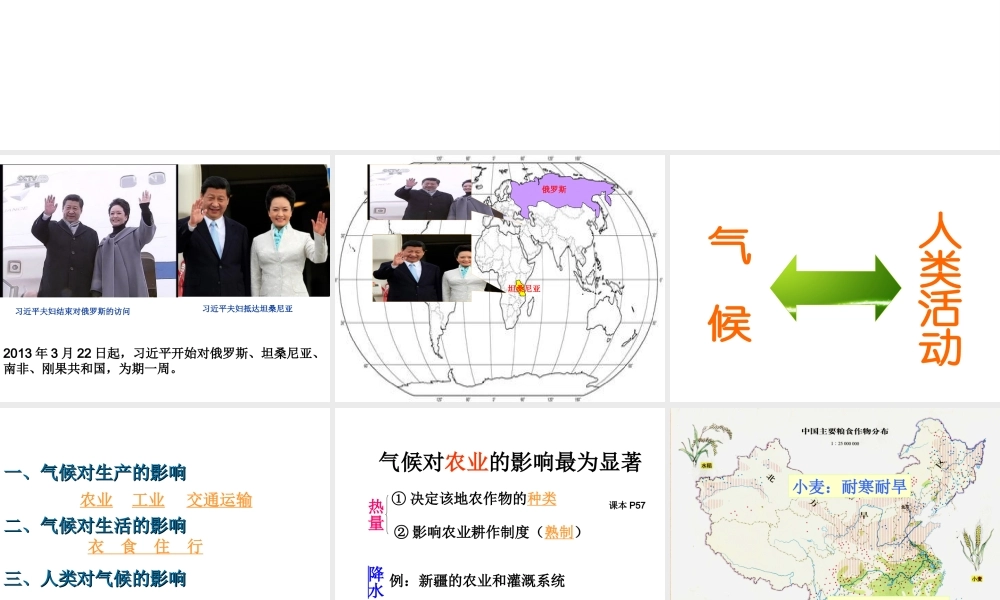Click the small lower photo beside Africa on map
This screenshot has width=1000, height=600.
point(422,268)
